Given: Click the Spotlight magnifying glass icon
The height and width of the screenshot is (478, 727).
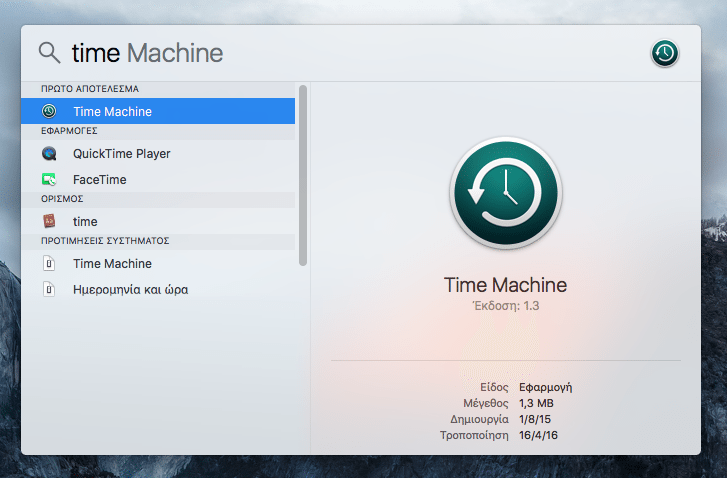Looking at the screenshot, I should [49, 52].
